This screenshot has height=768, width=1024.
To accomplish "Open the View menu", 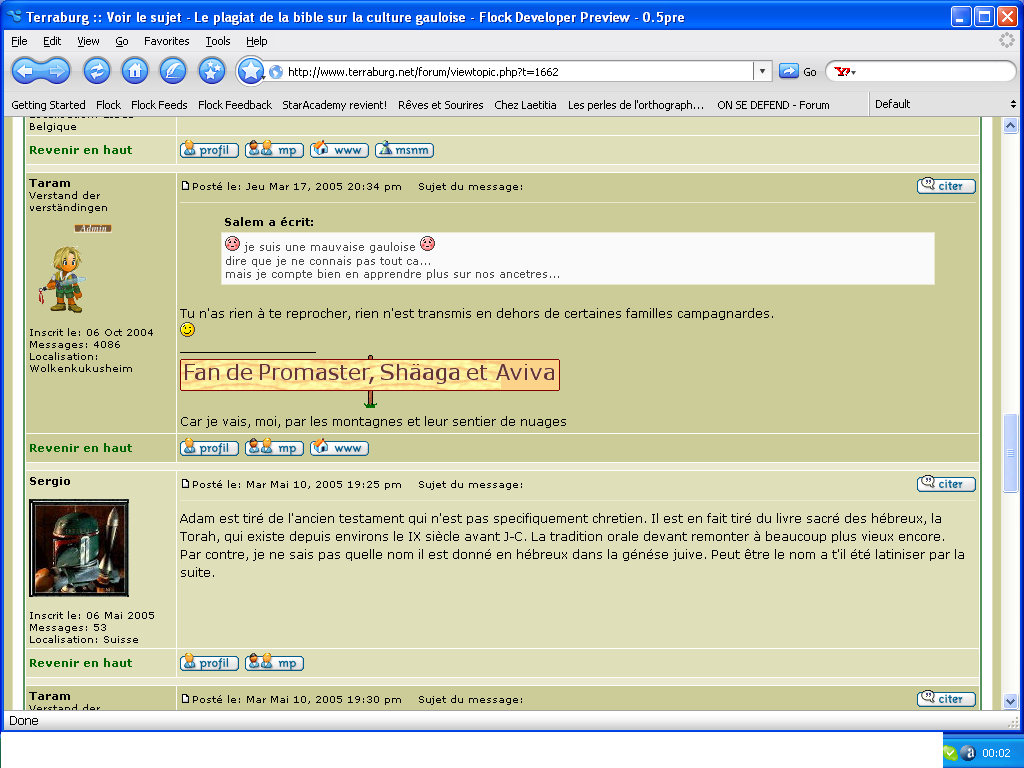I will (88, 41).
